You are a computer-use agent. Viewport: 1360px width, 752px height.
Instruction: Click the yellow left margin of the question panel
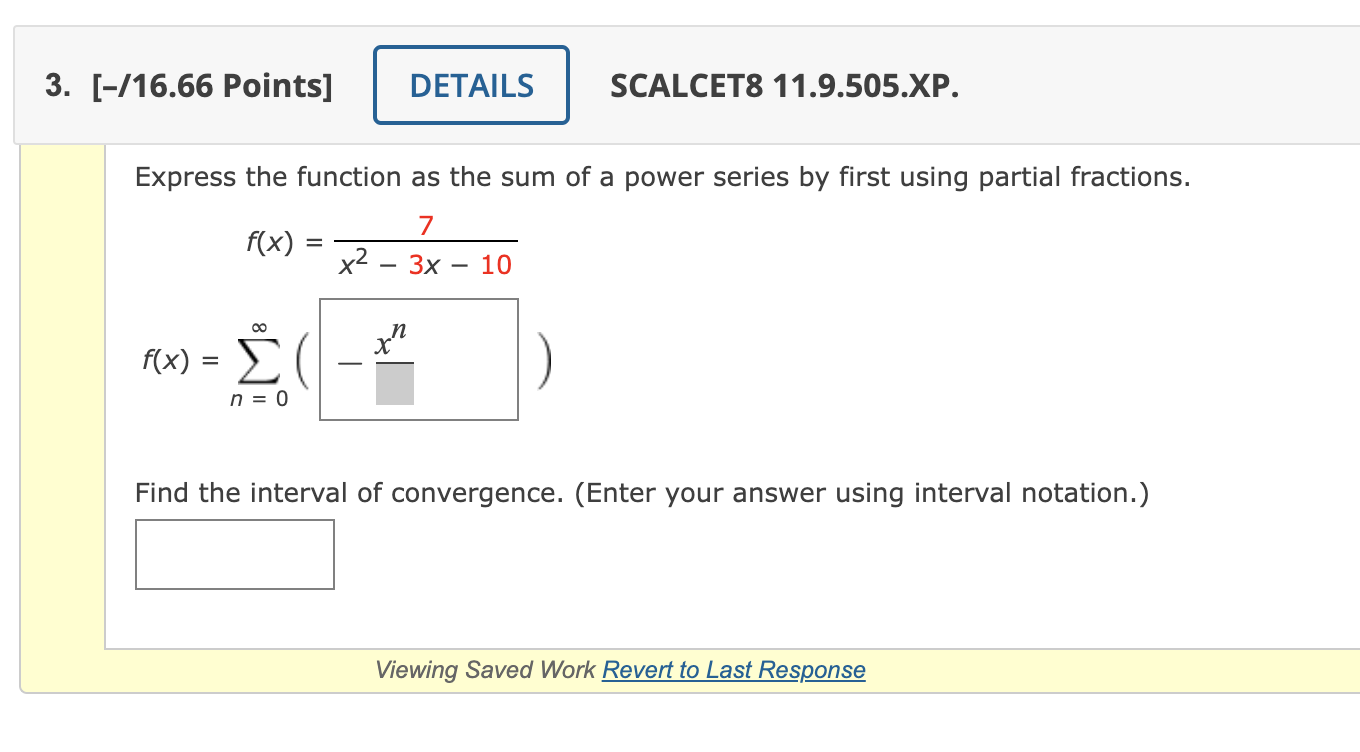(x=60, y=400)
